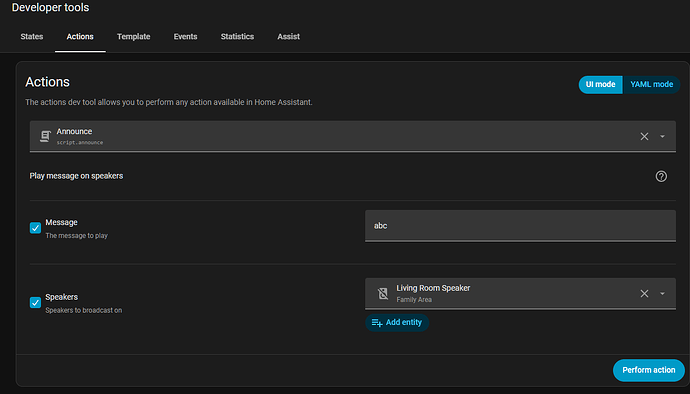Remove the Living Room Speaker entity
The width and height of the screenshot is (690, 394).
[x=644, y=294]
